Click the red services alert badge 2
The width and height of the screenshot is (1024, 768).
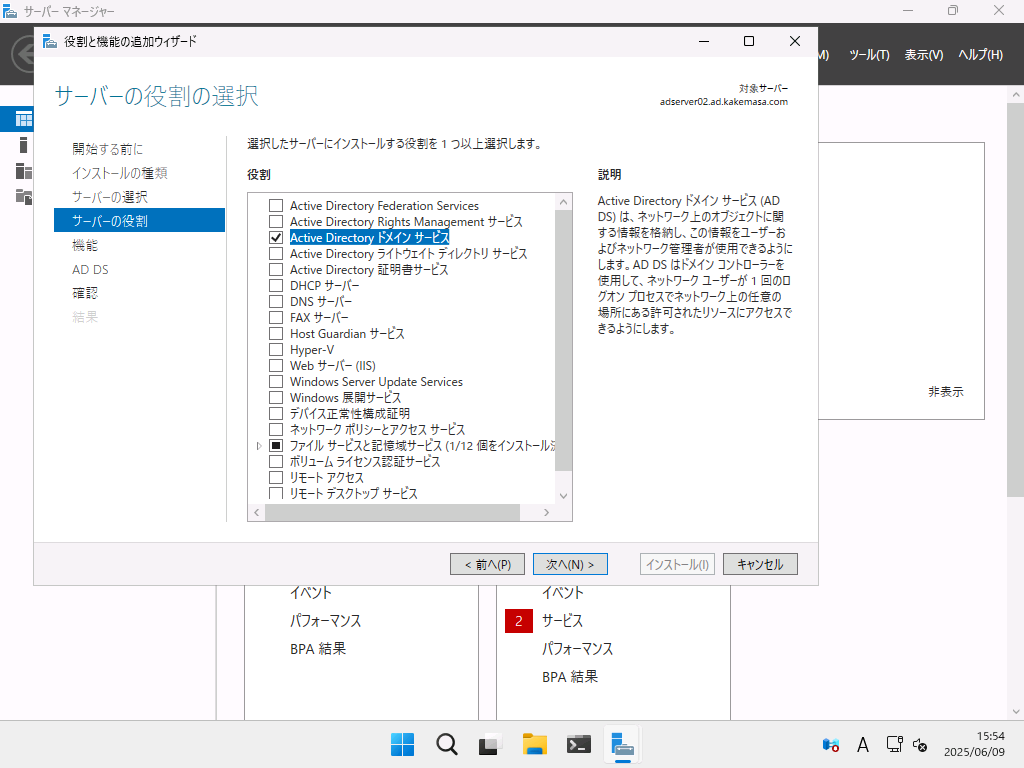pos(519,621)
